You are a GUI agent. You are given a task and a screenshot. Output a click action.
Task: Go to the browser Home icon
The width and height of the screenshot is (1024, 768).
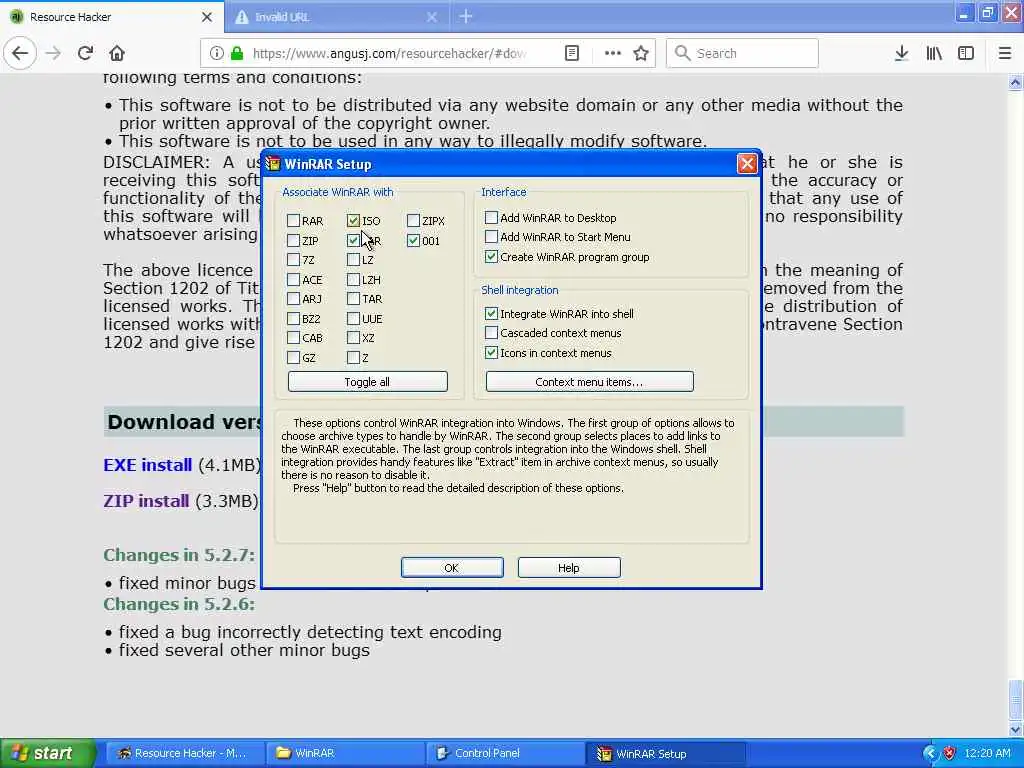[x=116, y=53]
